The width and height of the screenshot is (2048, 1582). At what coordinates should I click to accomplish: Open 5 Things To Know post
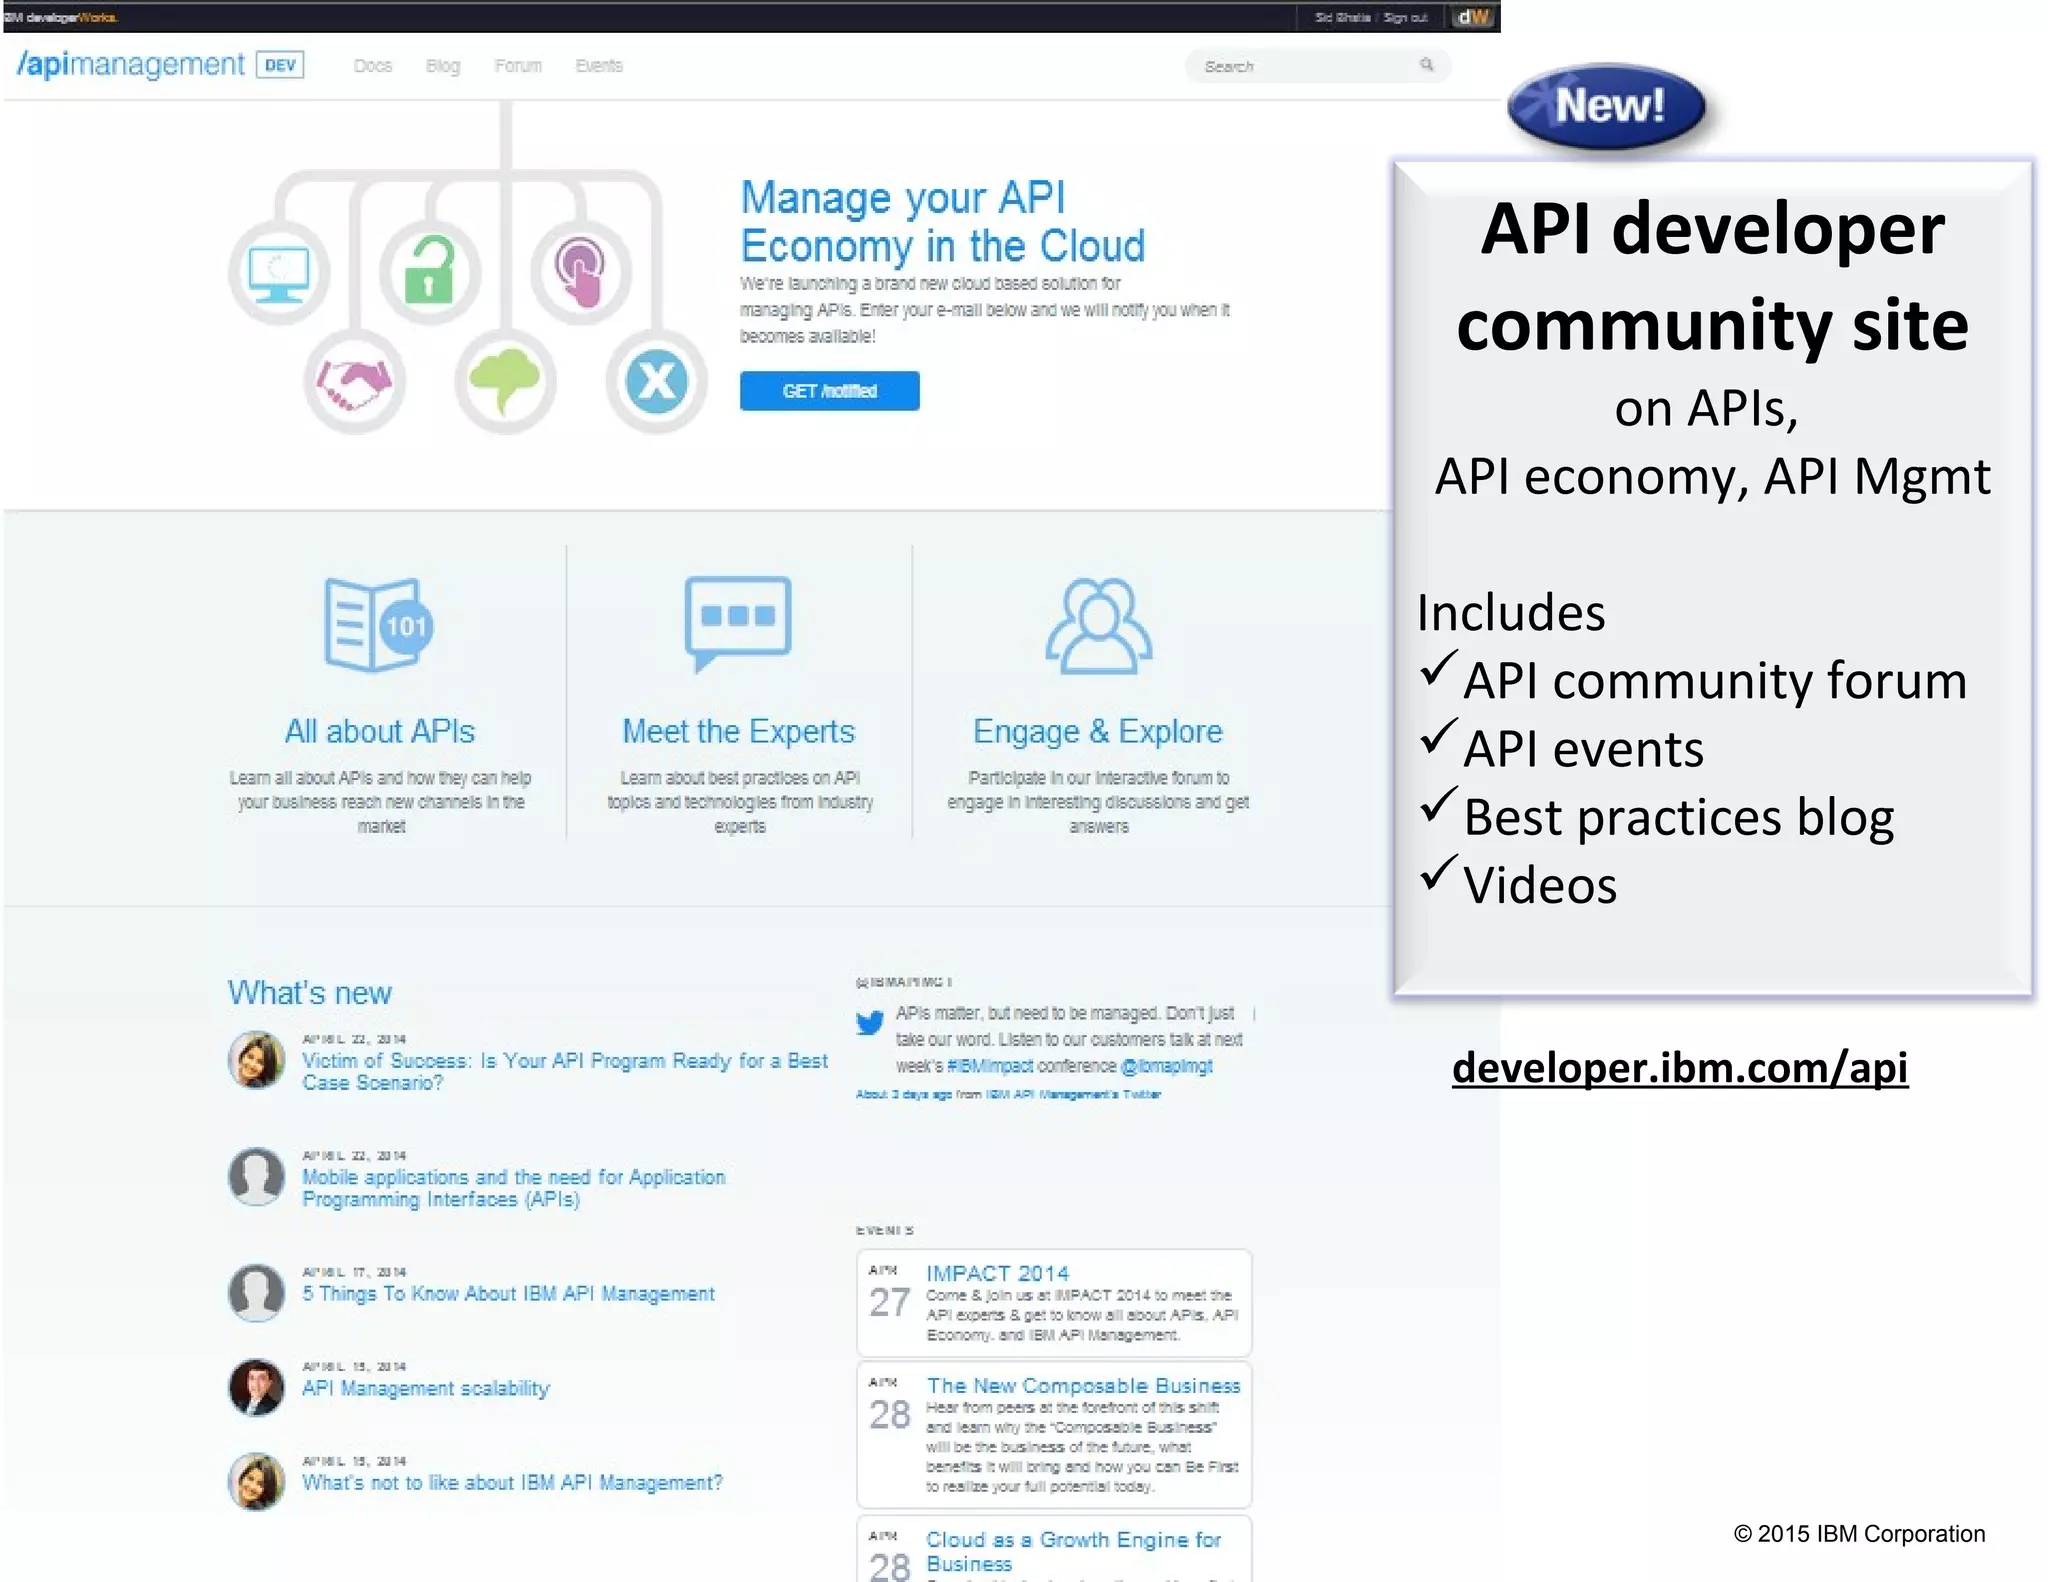[x=509, y=1294]
